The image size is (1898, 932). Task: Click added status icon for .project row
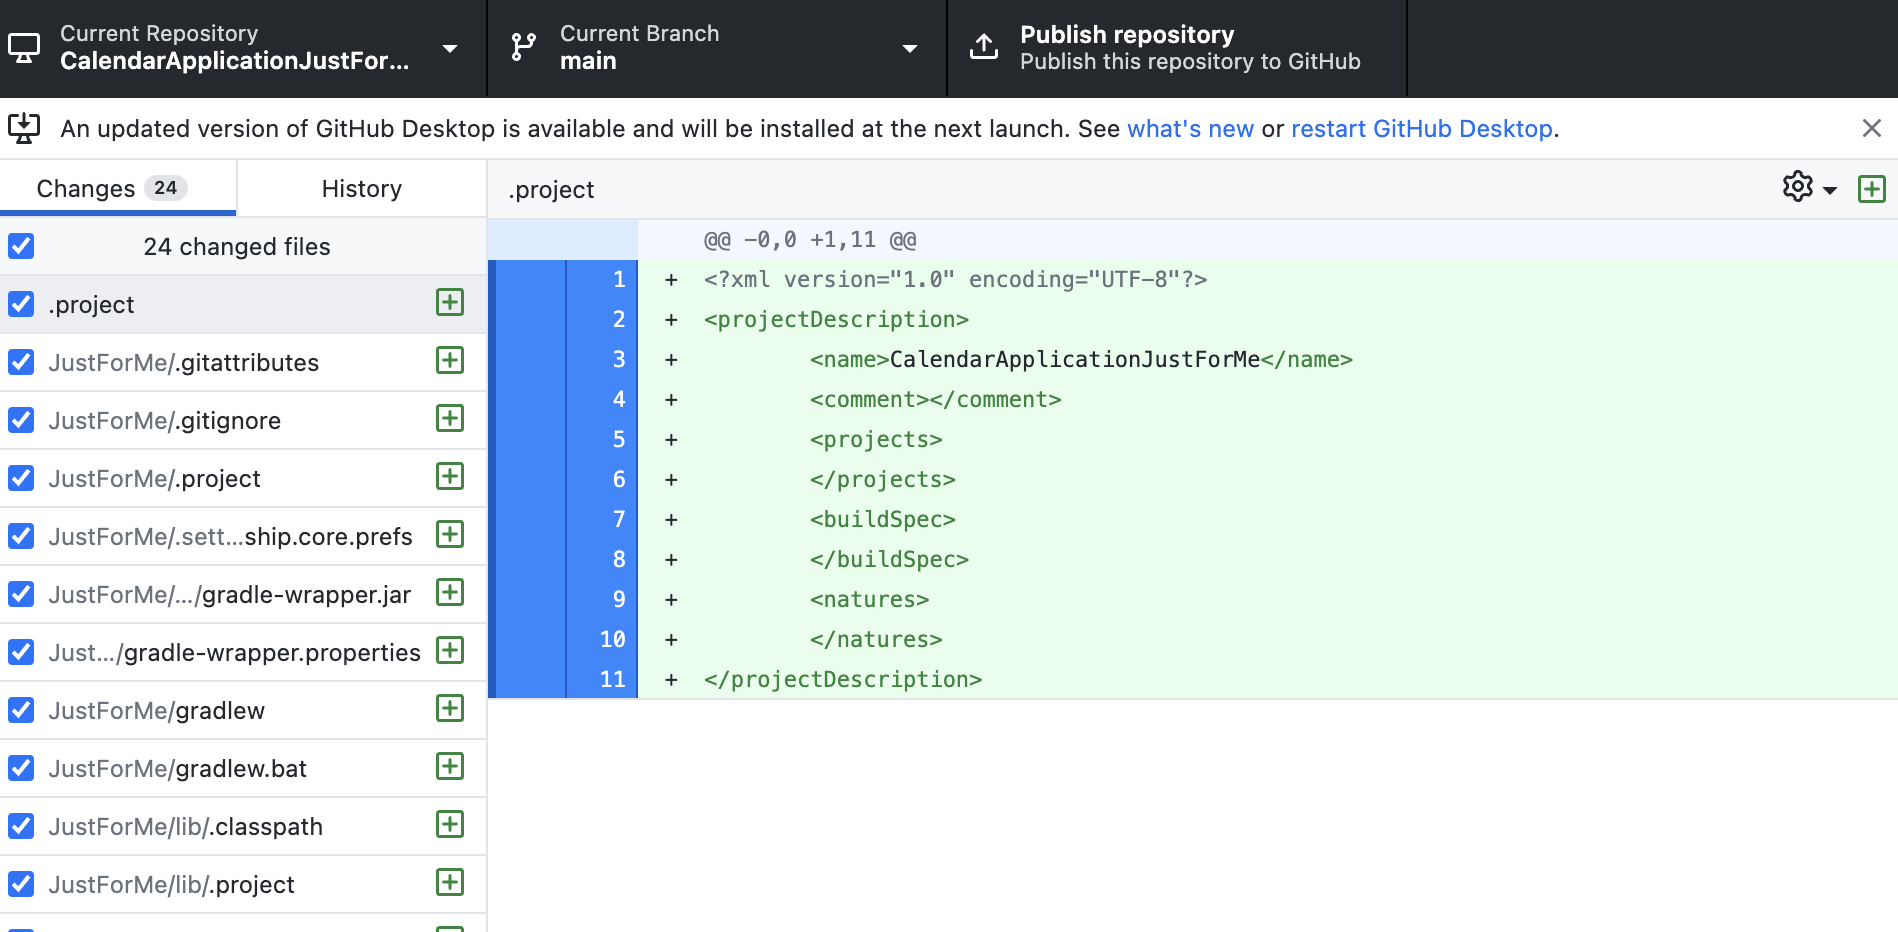point(450,302)
